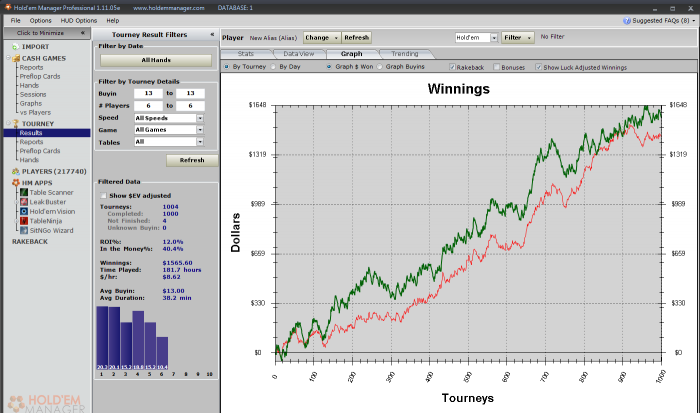Click the Click to Minimize label
This screenshot has height=413, width=700.
(40, 33)
